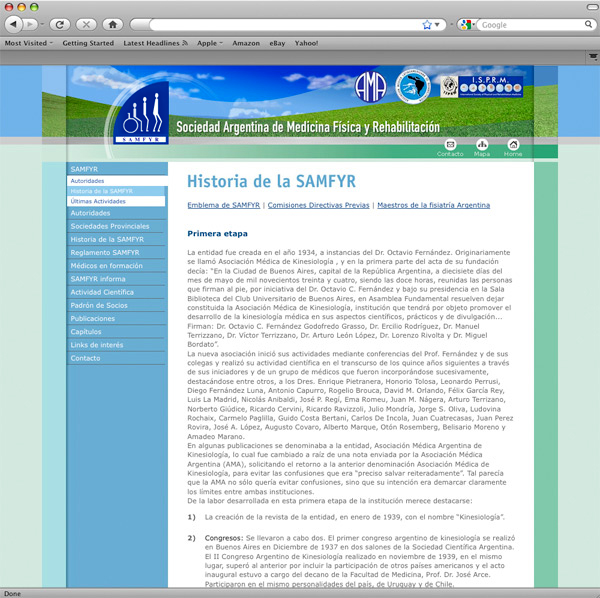Select Sociedades Provinciales in the sidebar menu

pyautogui.click(x=110, y=226)
